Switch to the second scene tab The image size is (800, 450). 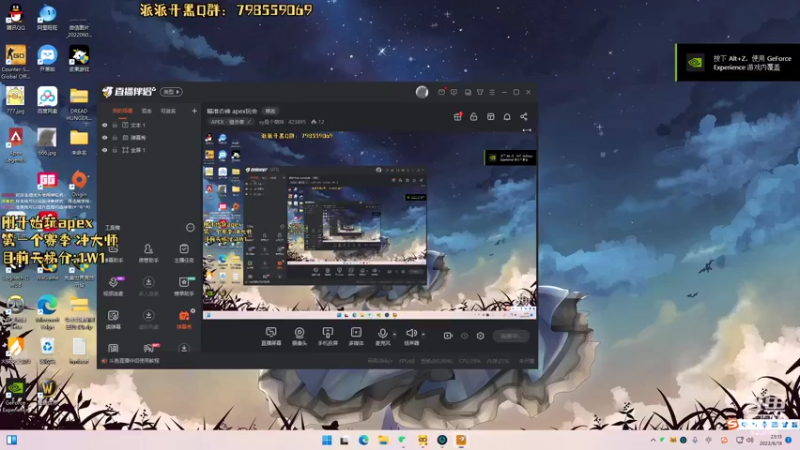click(146, 111)
